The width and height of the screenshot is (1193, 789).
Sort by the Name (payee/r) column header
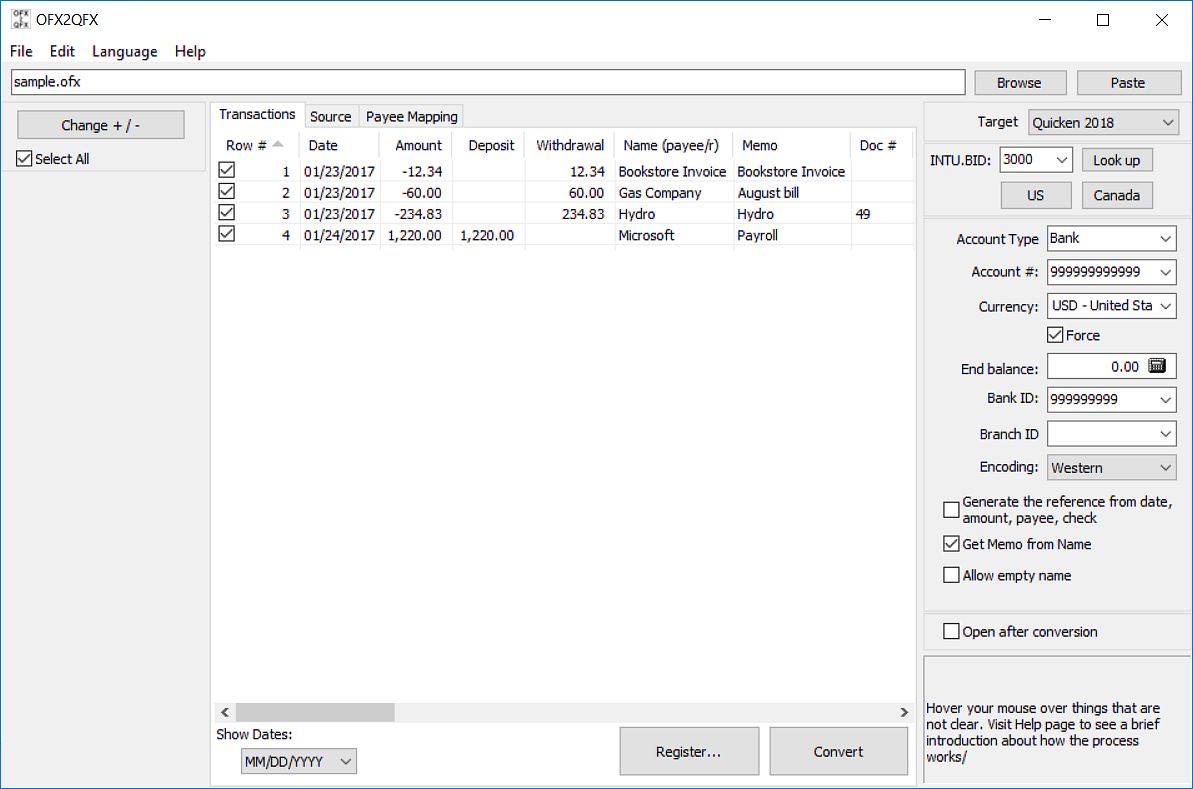pos(673,145)
